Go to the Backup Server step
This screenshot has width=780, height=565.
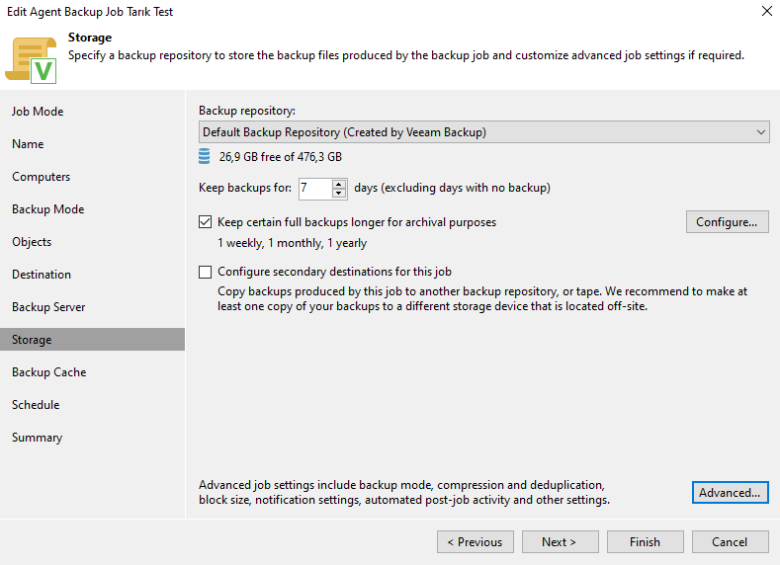(x=49, y=307)
